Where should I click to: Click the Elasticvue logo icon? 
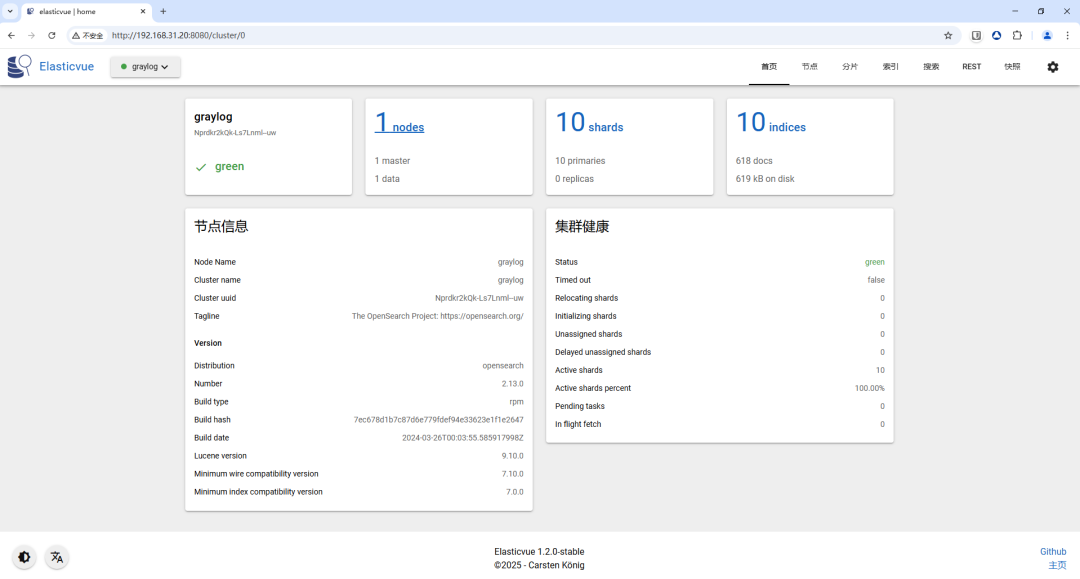point(19,66)
